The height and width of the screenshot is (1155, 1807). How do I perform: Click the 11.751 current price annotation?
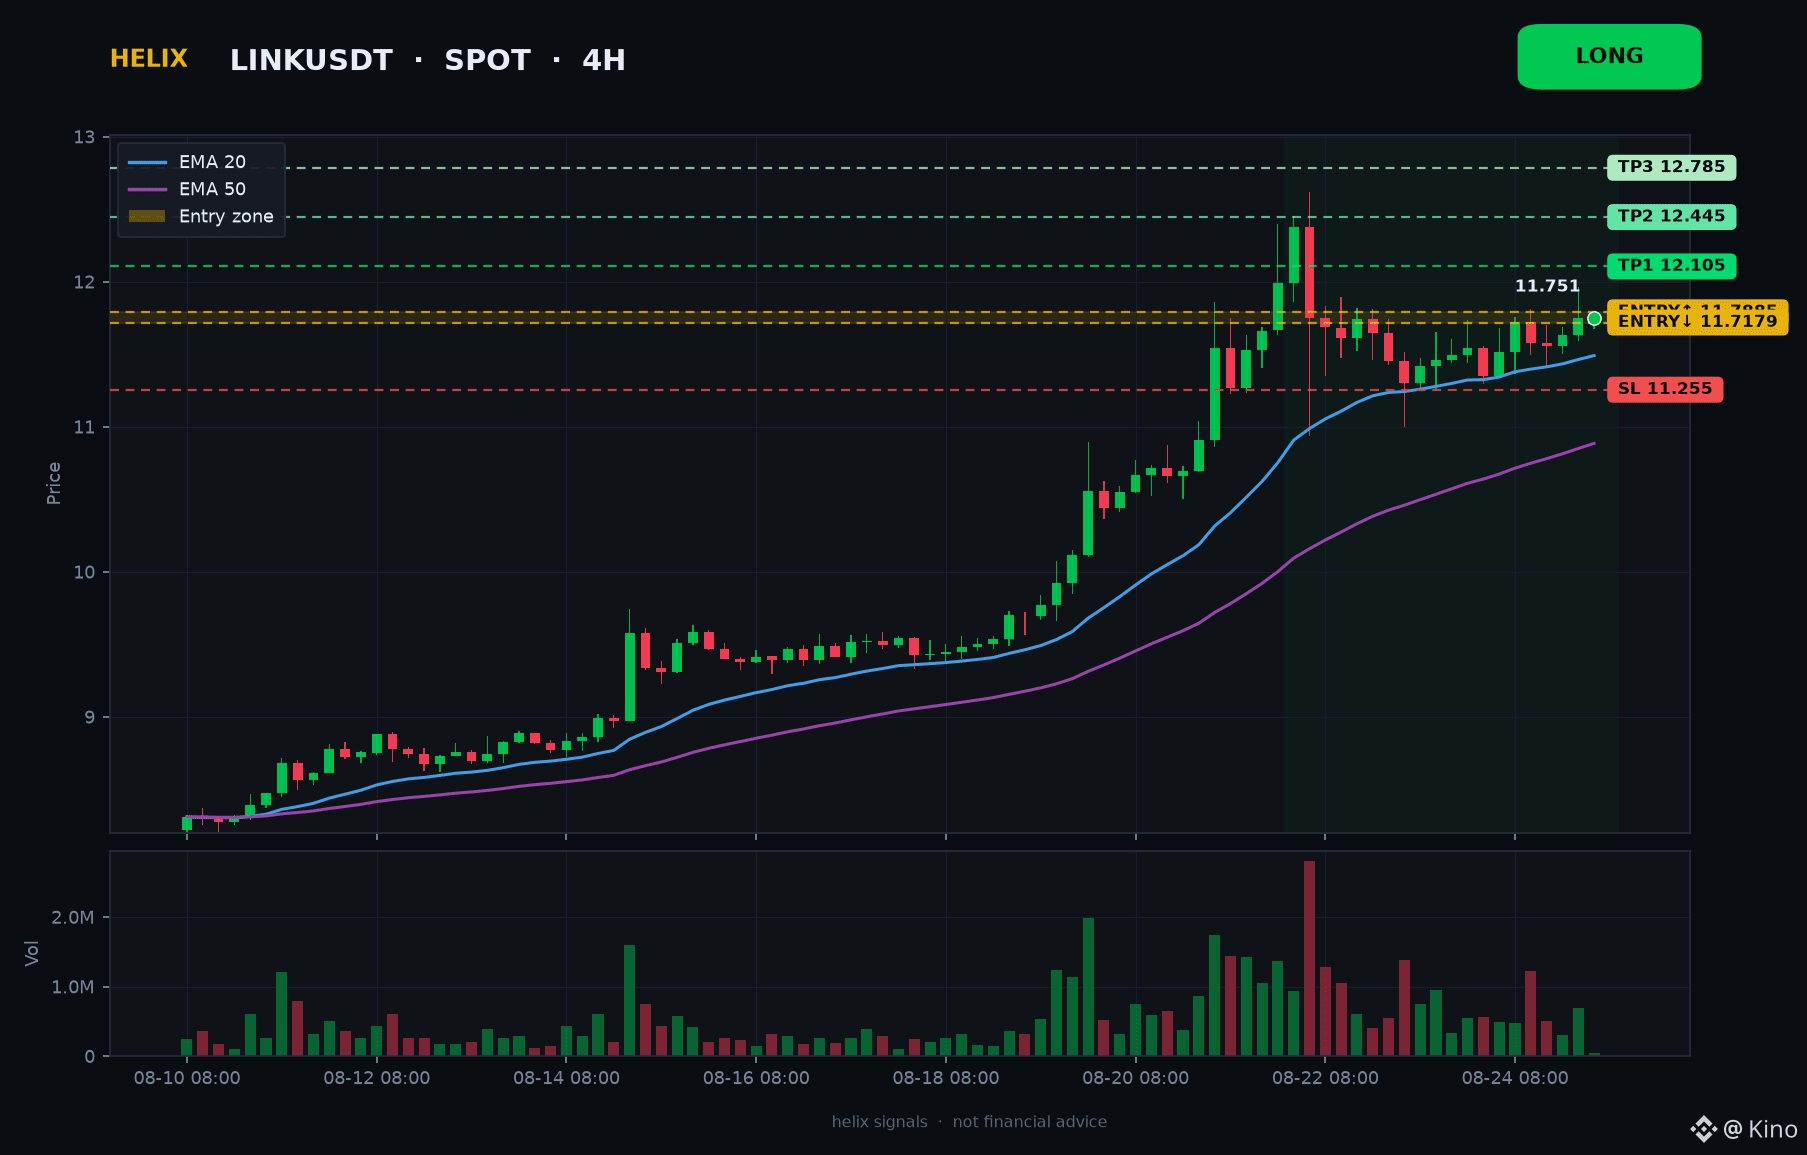point(1547,286)
